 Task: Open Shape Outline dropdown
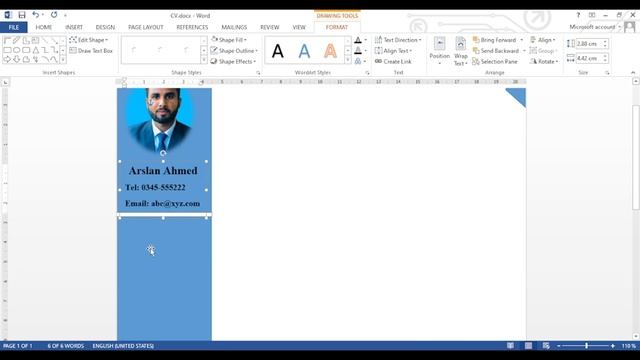(x=234, y=51)
